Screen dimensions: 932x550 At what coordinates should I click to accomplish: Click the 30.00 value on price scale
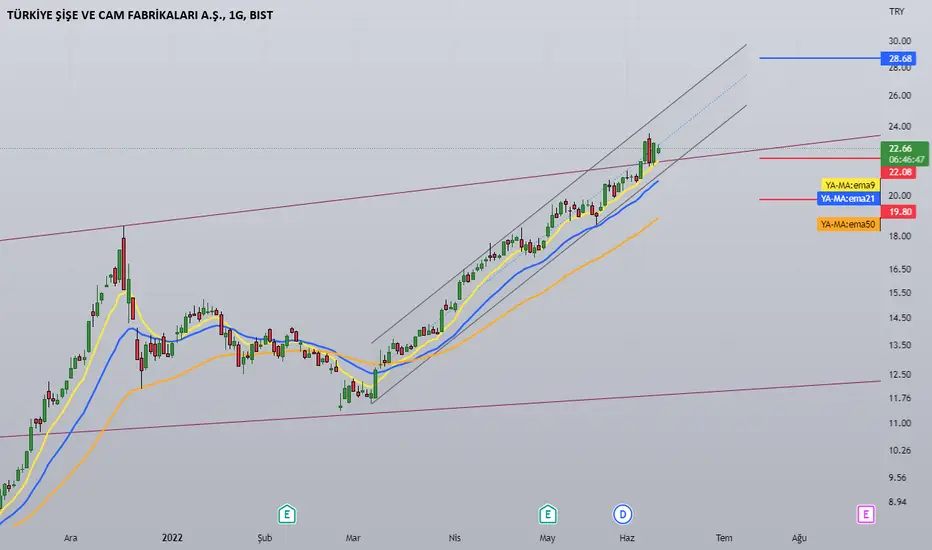[899, 41]
